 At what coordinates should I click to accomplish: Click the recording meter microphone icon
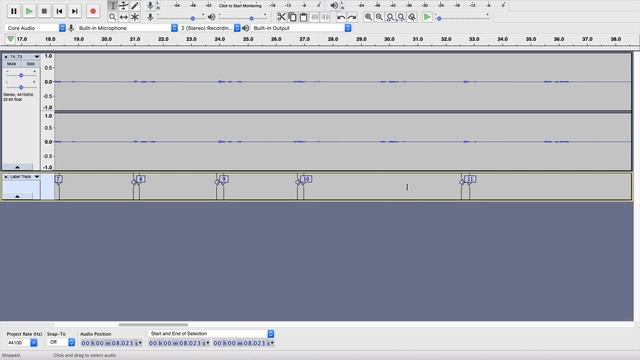[x=150, y=5]
